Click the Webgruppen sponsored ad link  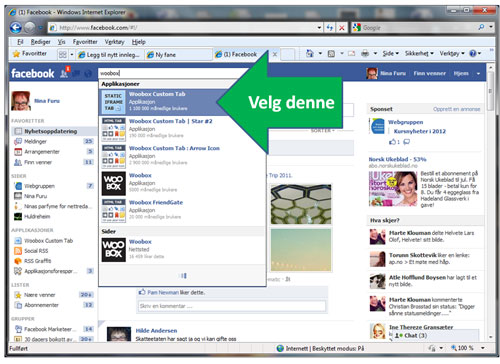405,122
